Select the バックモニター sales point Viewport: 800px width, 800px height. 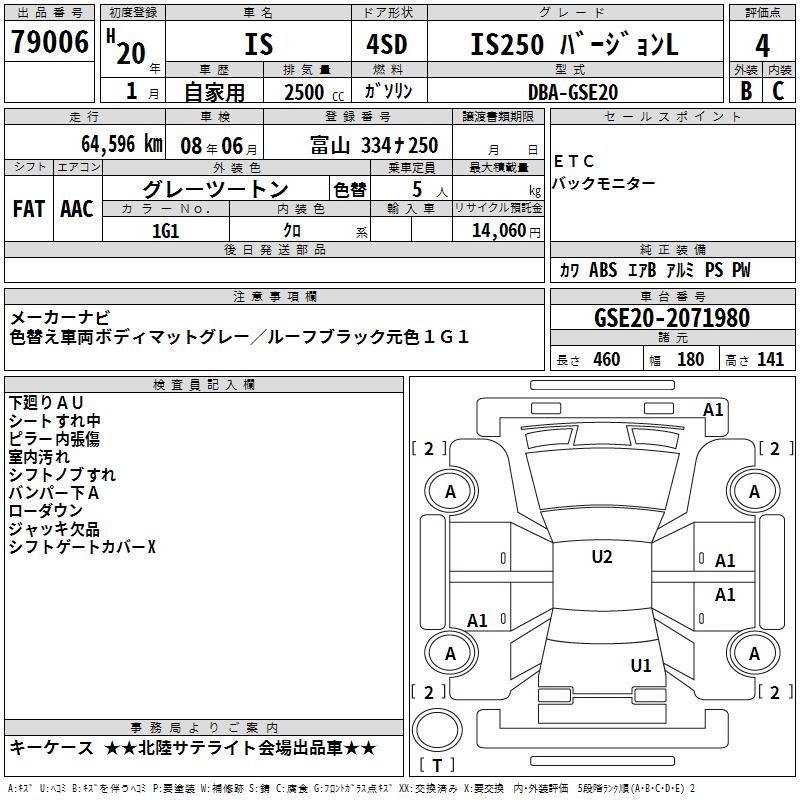click(604, 183)
